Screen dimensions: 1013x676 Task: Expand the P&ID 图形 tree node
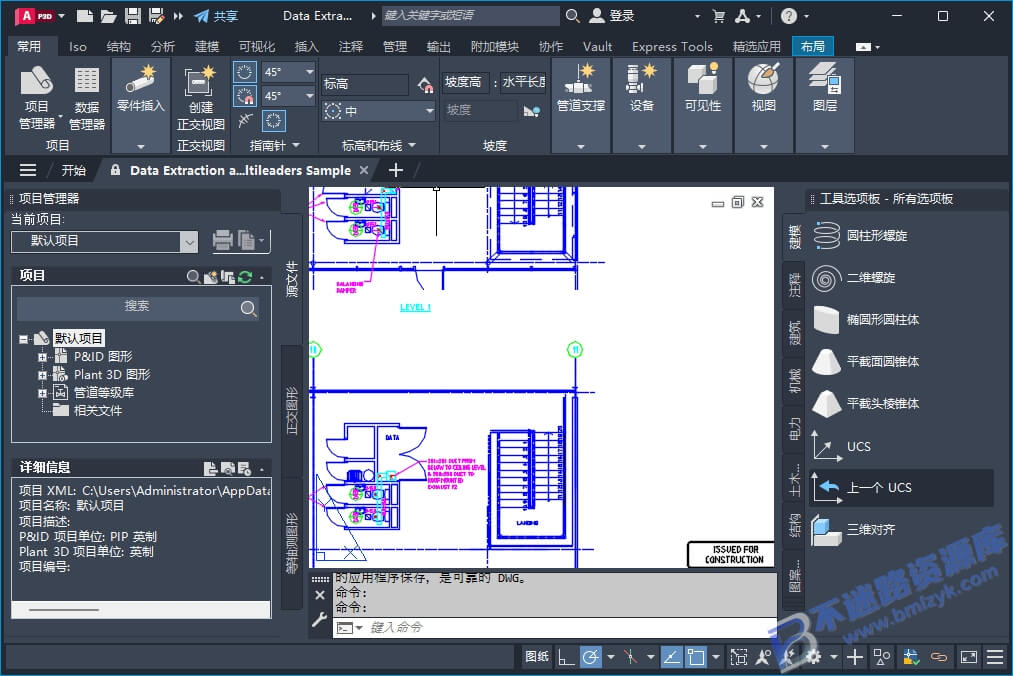coord(41,357)
